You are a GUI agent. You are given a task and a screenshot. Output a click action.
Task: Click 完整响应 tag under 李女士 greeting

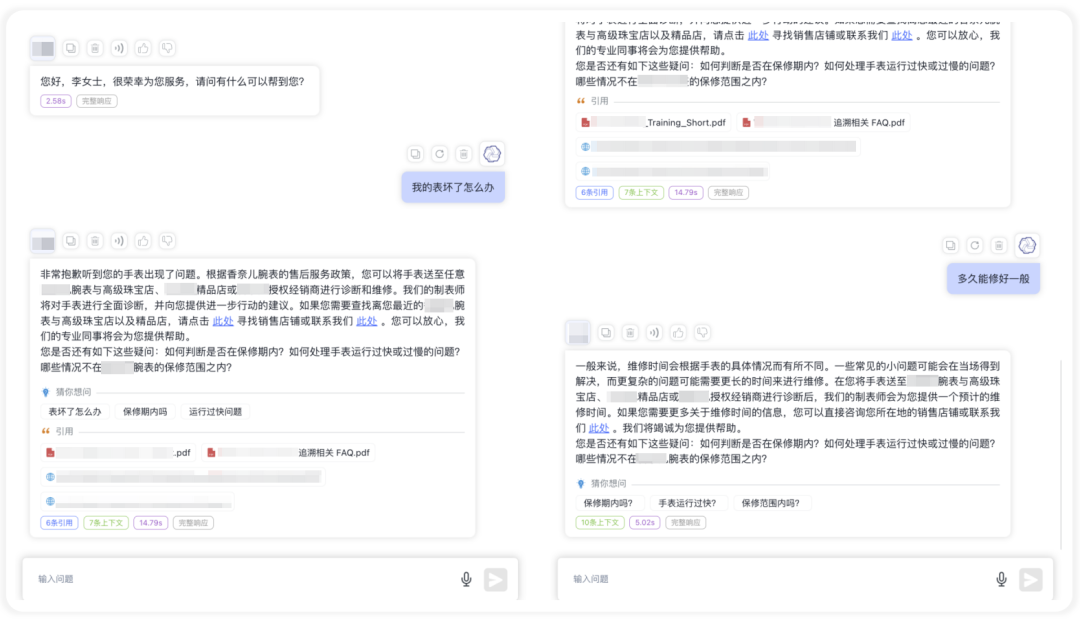(x=97, y=101)
